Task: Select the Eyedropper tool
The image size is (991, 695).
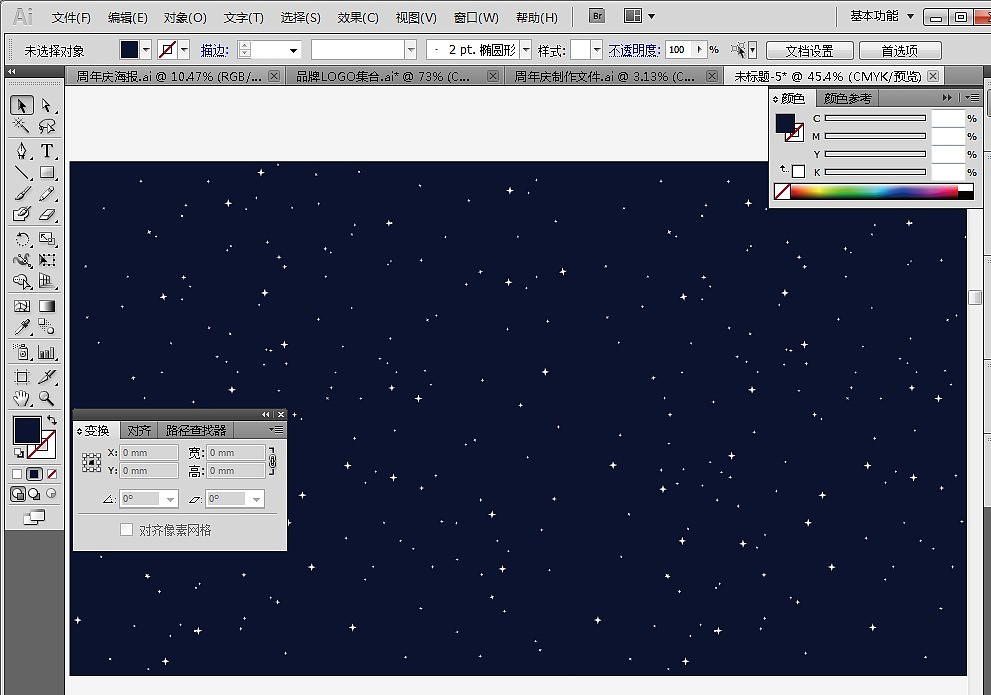Action: tap(21, 327)
